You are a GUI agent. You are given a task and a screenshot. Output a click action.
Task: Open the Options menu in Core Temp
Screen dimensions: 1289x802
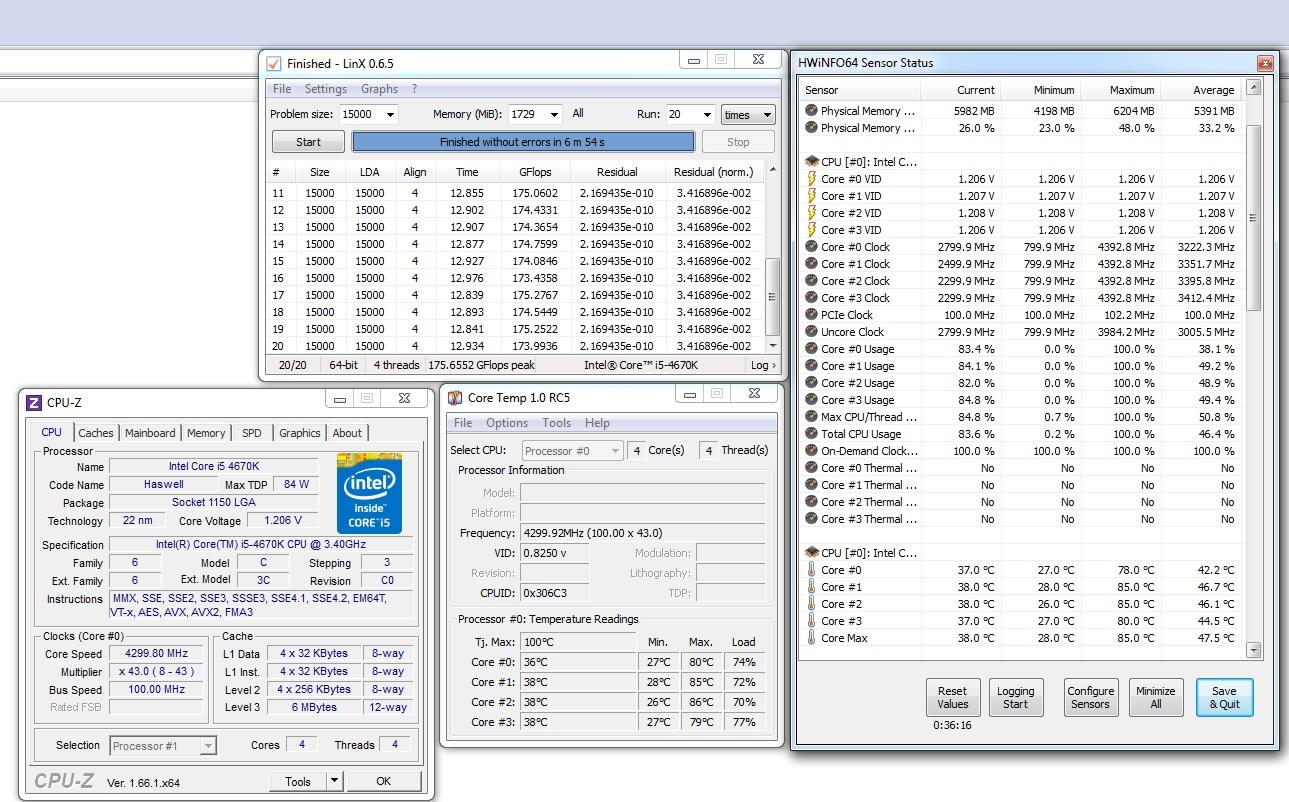click(x=507, y=423)
